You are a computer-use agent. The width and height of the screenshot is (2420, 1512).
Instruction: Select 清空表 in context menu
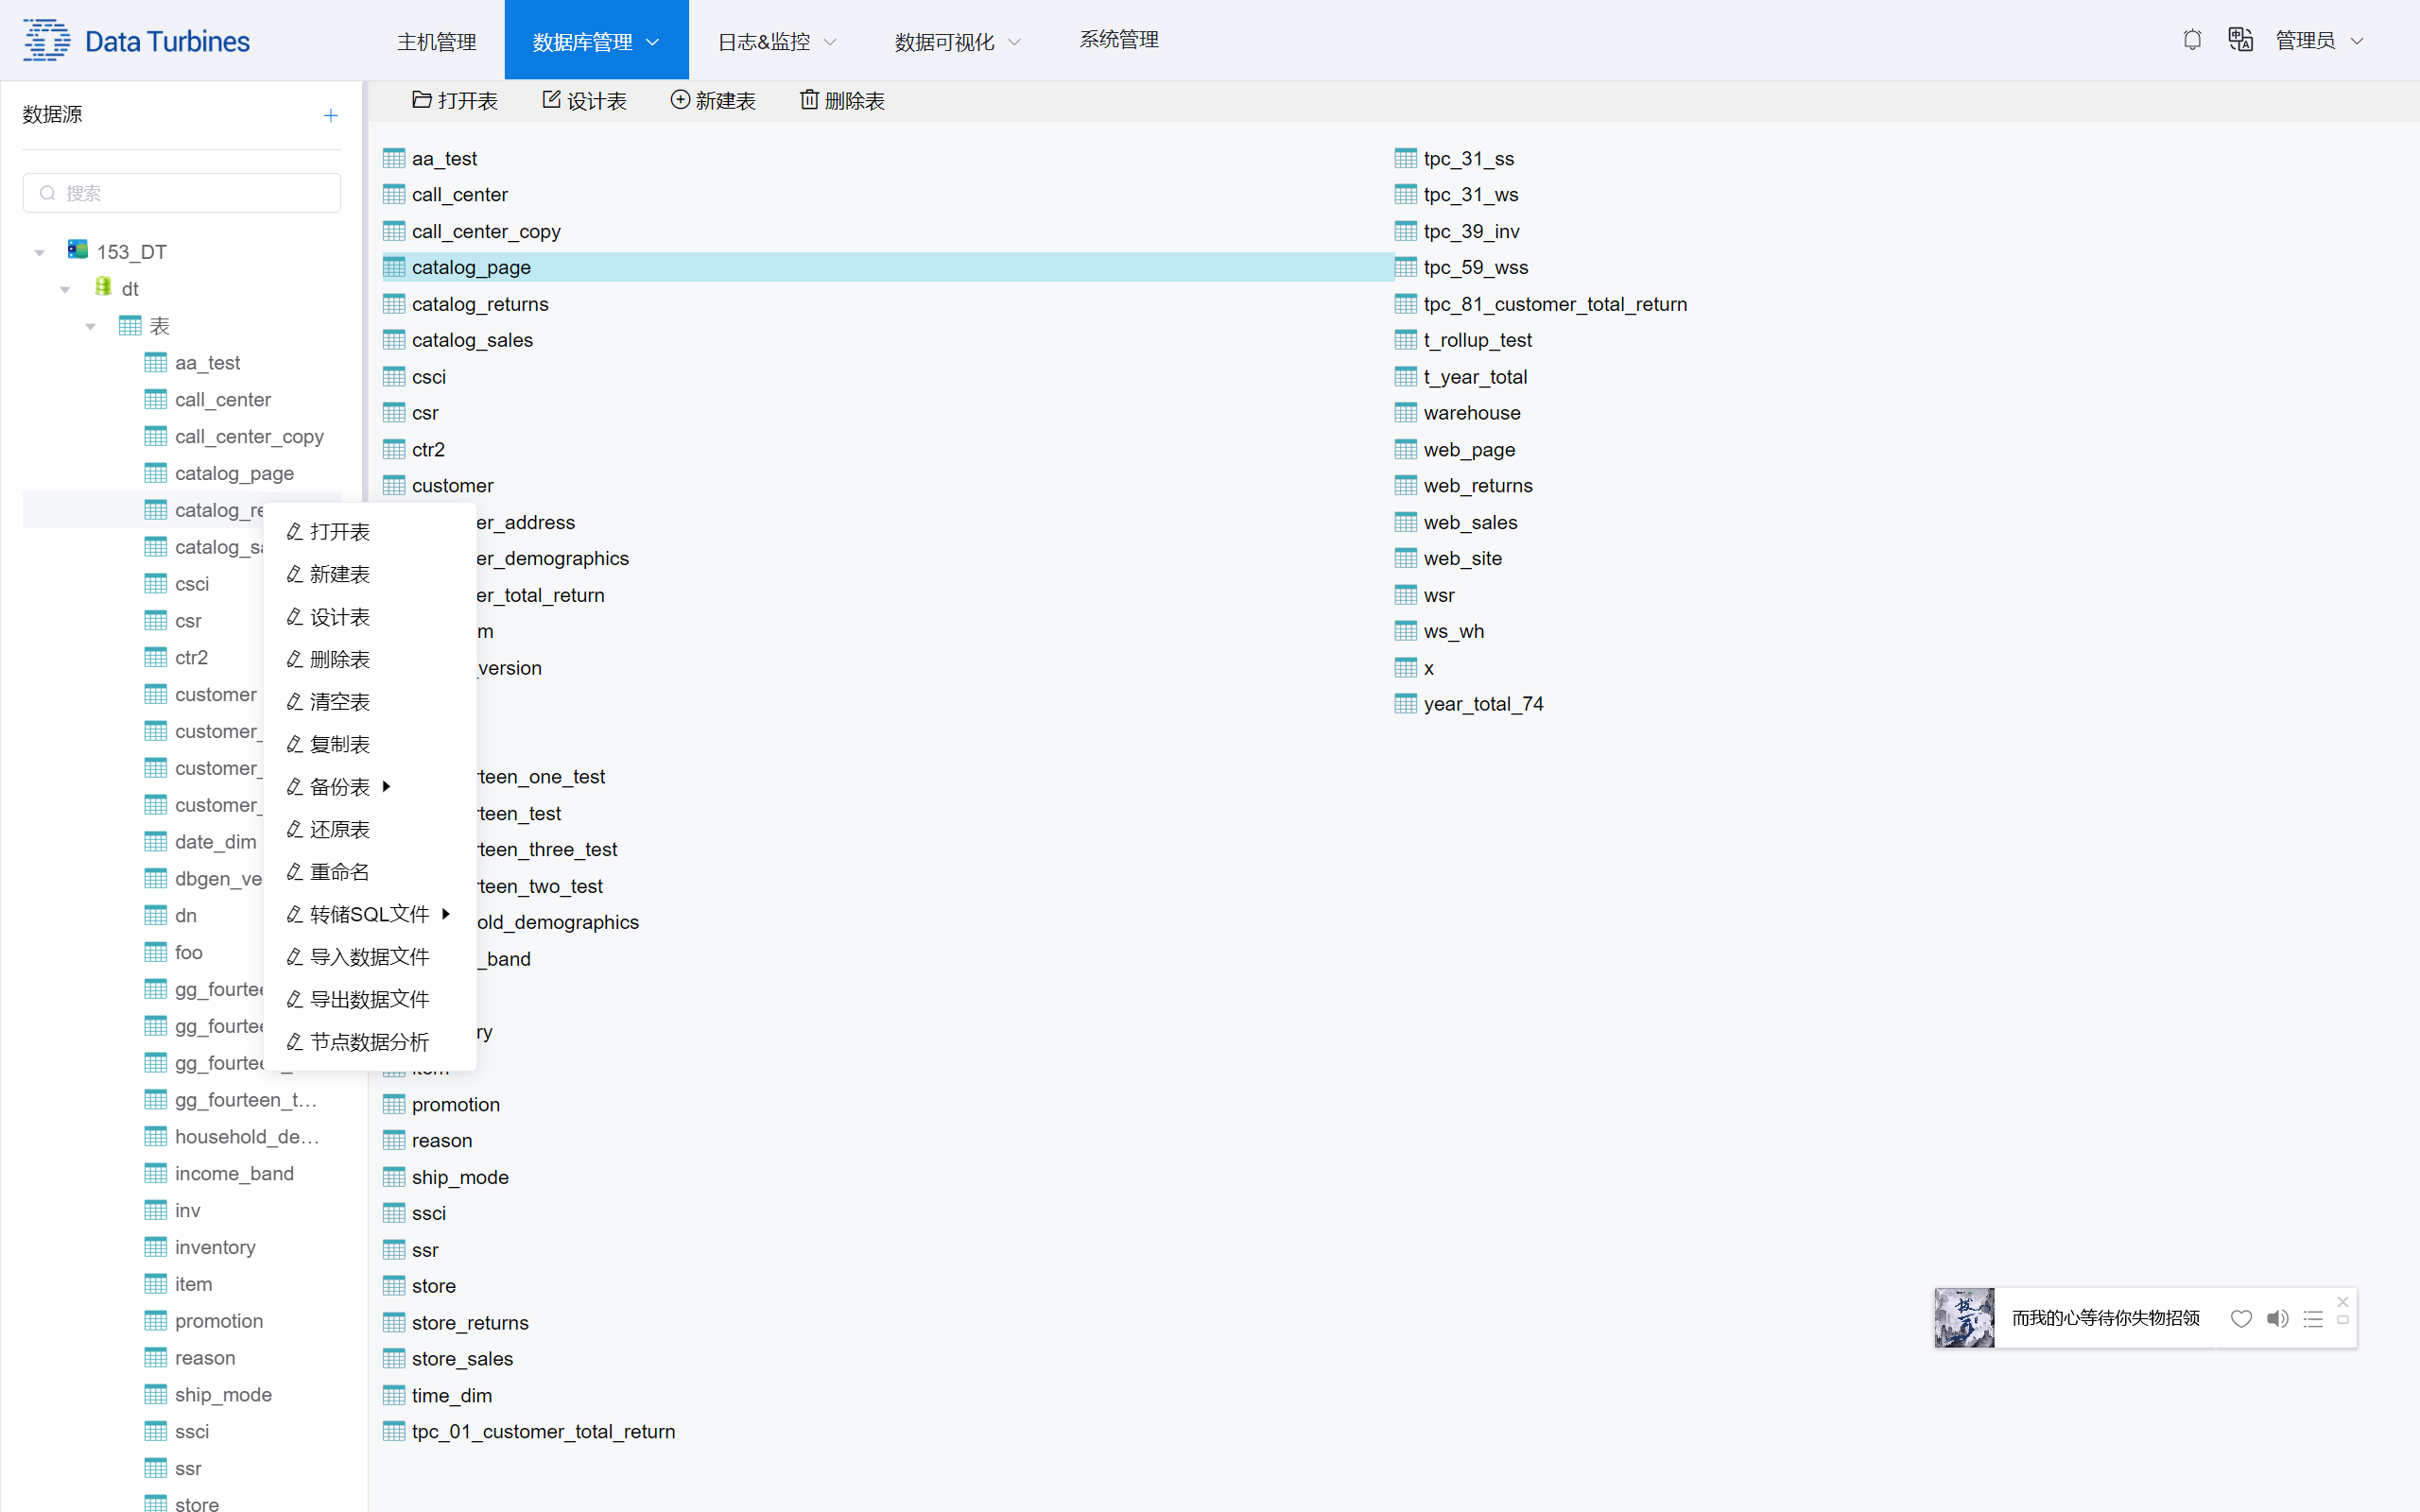coord(339,702)
